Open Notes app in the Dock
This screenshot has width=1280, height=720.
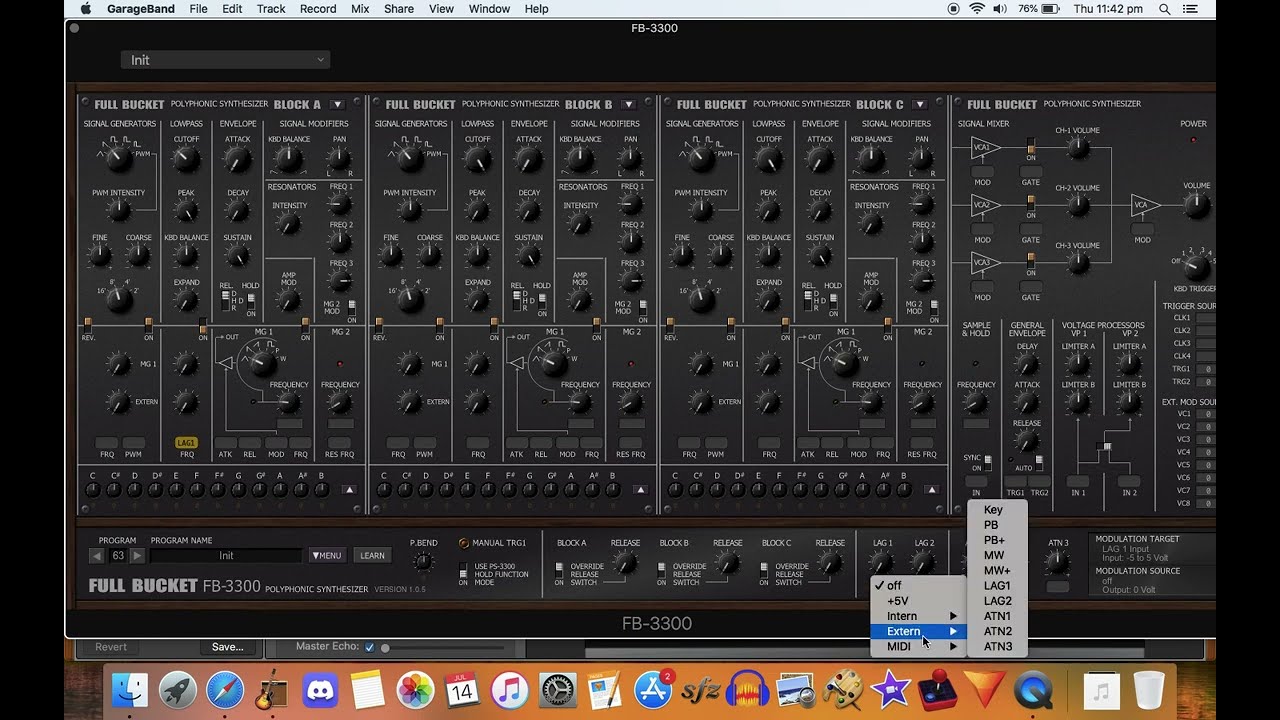(367, 690)
